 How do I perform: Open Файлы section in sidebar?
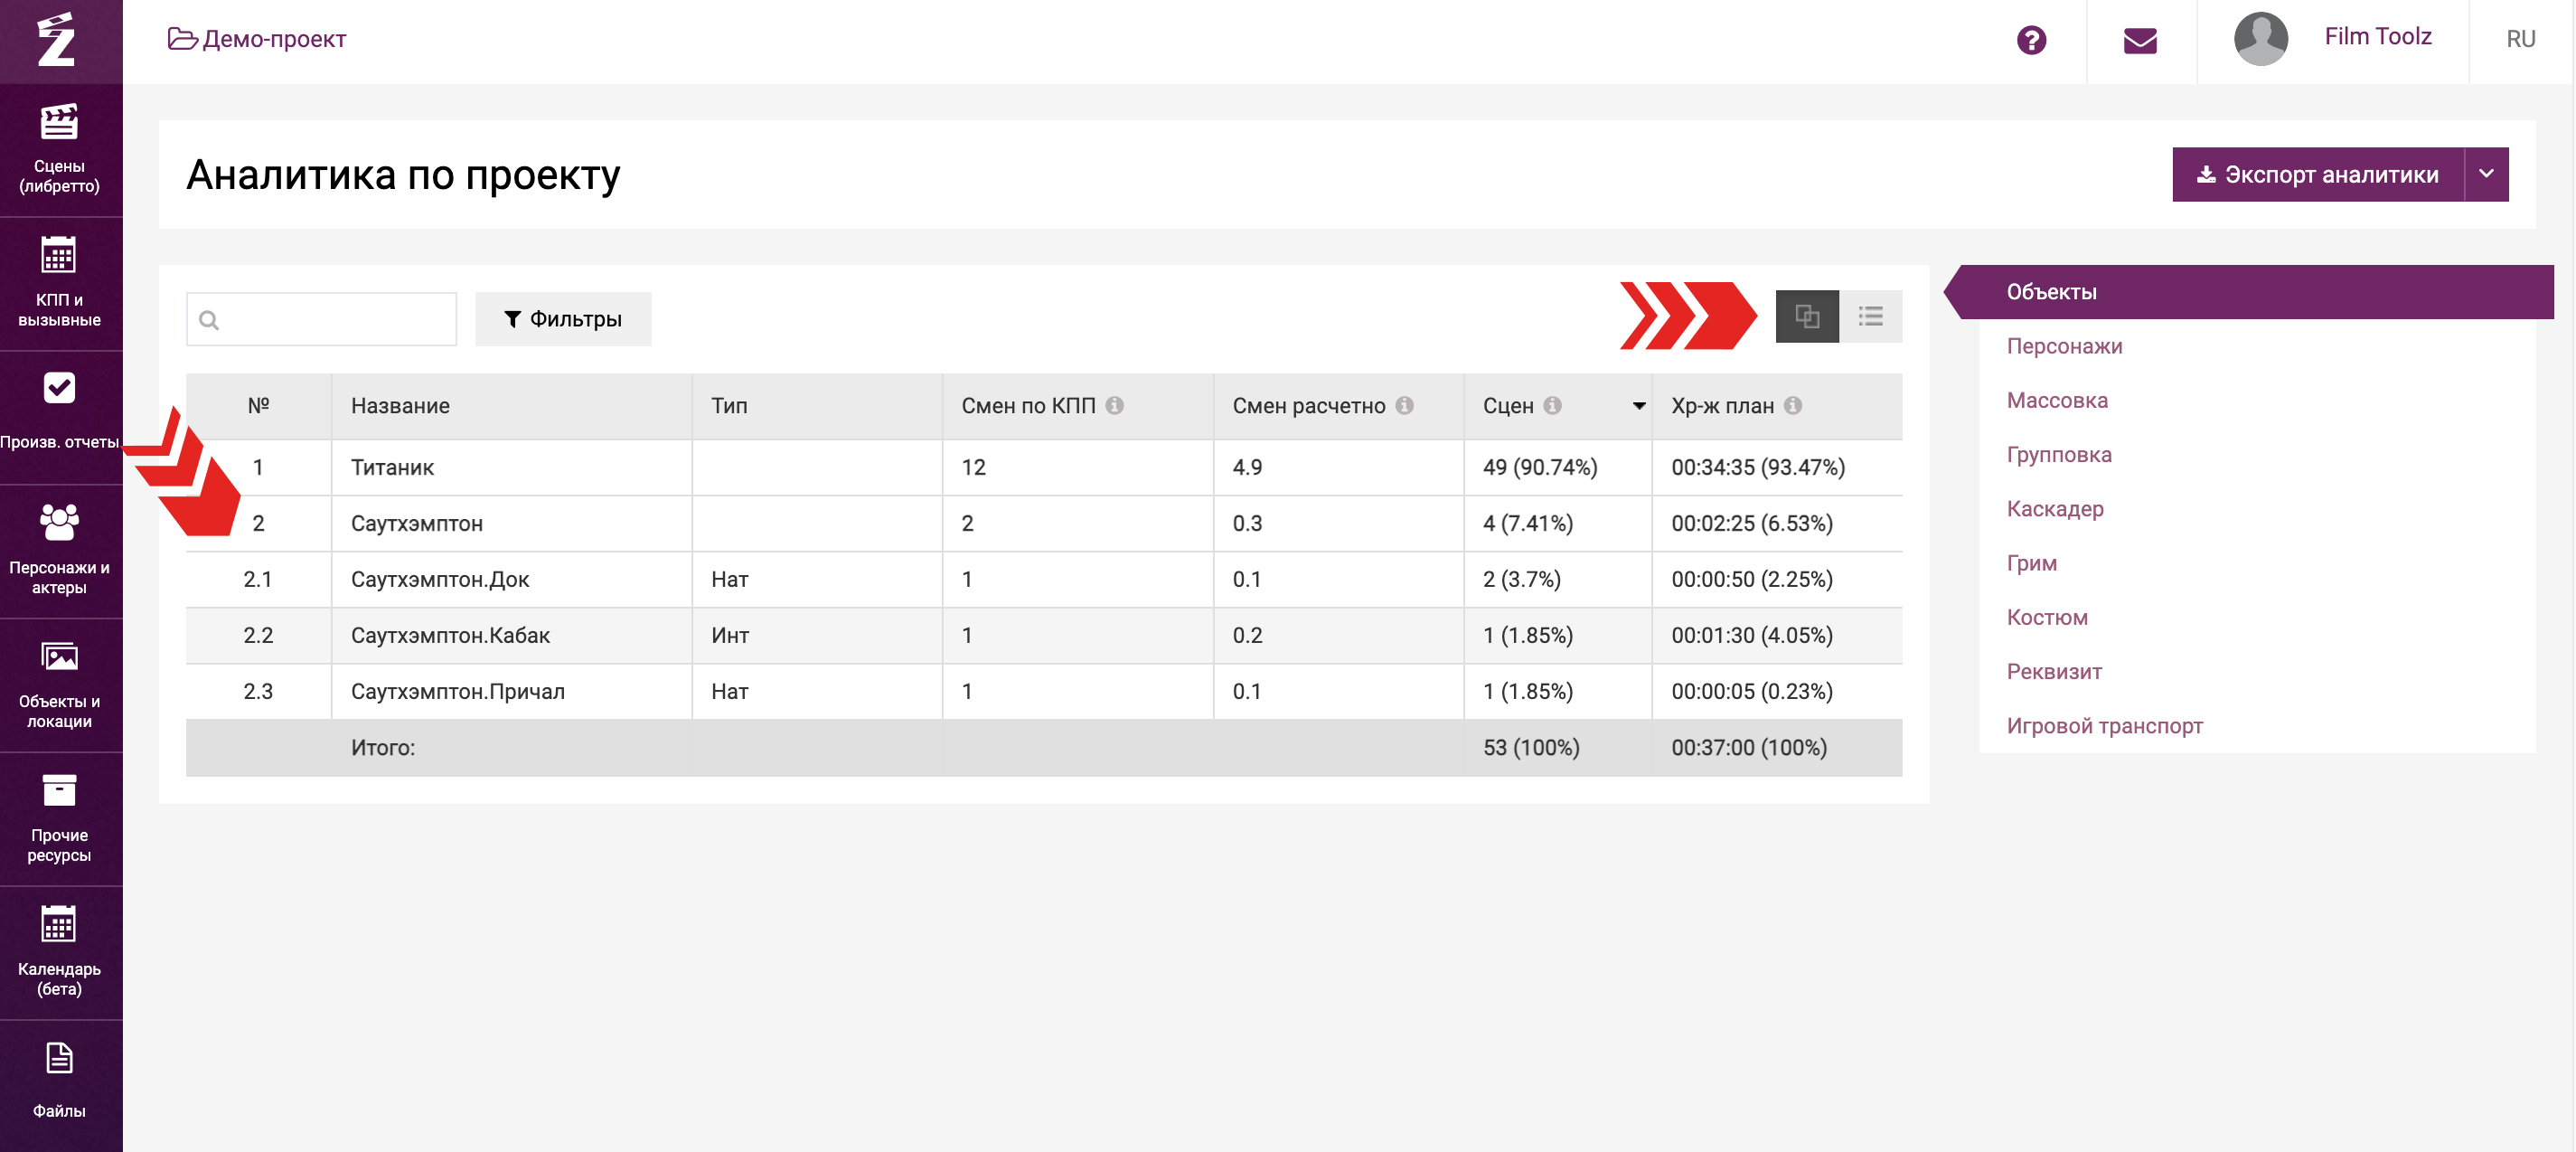[59, 1083]
